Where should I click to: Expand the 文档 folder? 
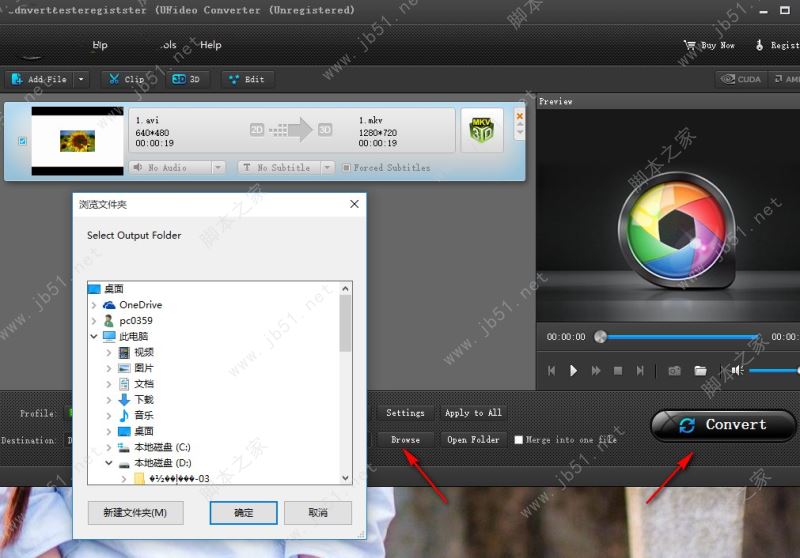click(x=109, y=384)
